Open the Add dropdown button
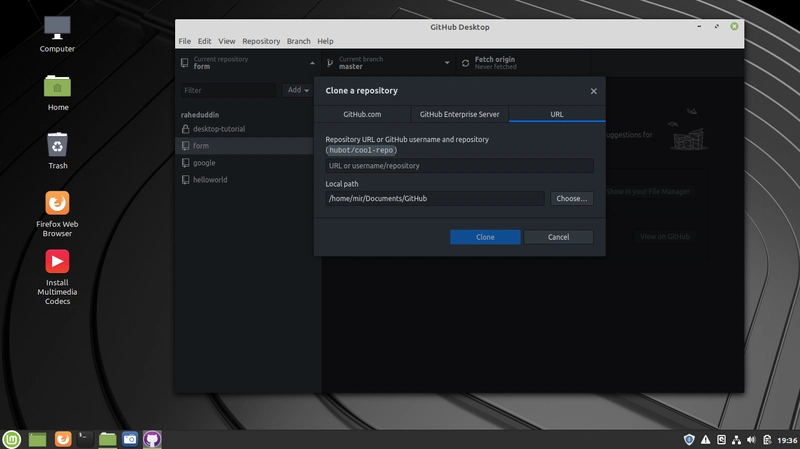 click(297, 90)
